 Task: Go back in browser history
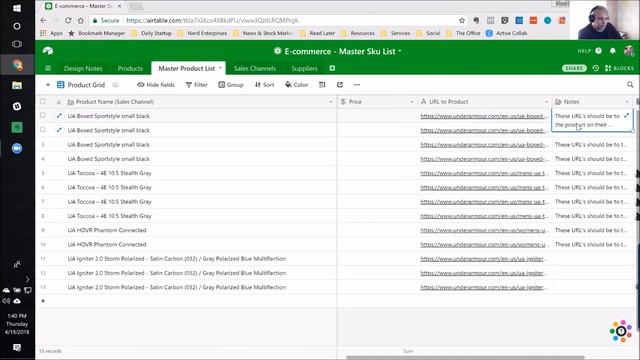pyautogui.click(x=44, y=20)
